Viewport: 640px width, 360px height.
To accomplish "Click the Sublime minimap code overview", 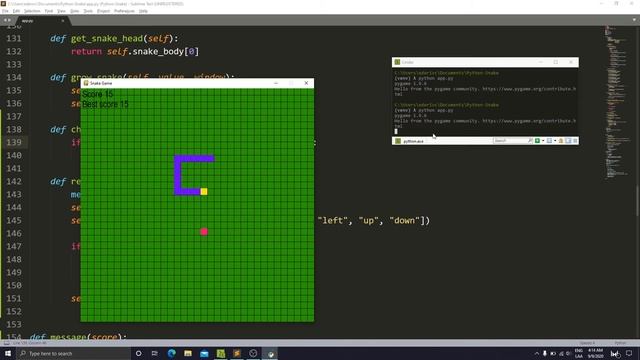I will [x=616, y=102].
